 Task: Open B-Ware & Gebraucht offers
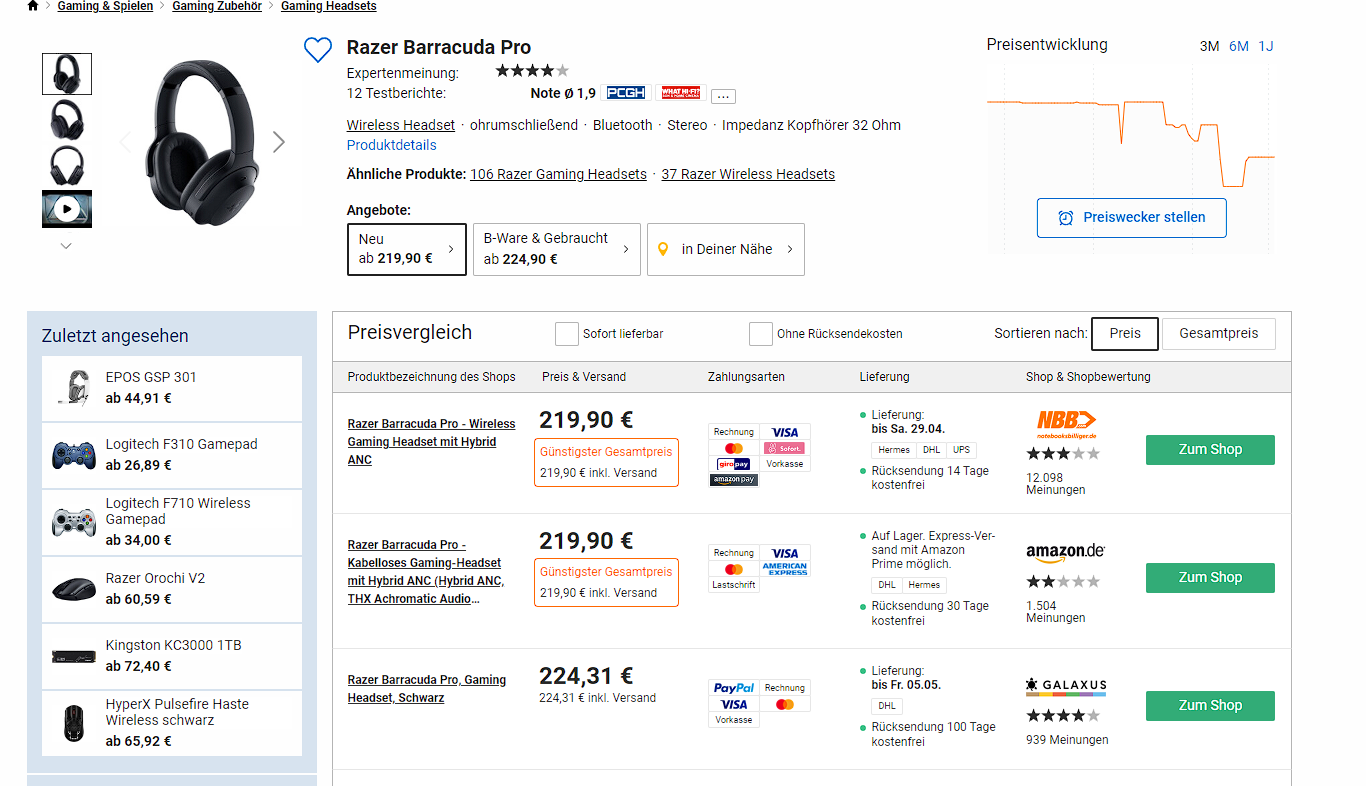[556, 249]
